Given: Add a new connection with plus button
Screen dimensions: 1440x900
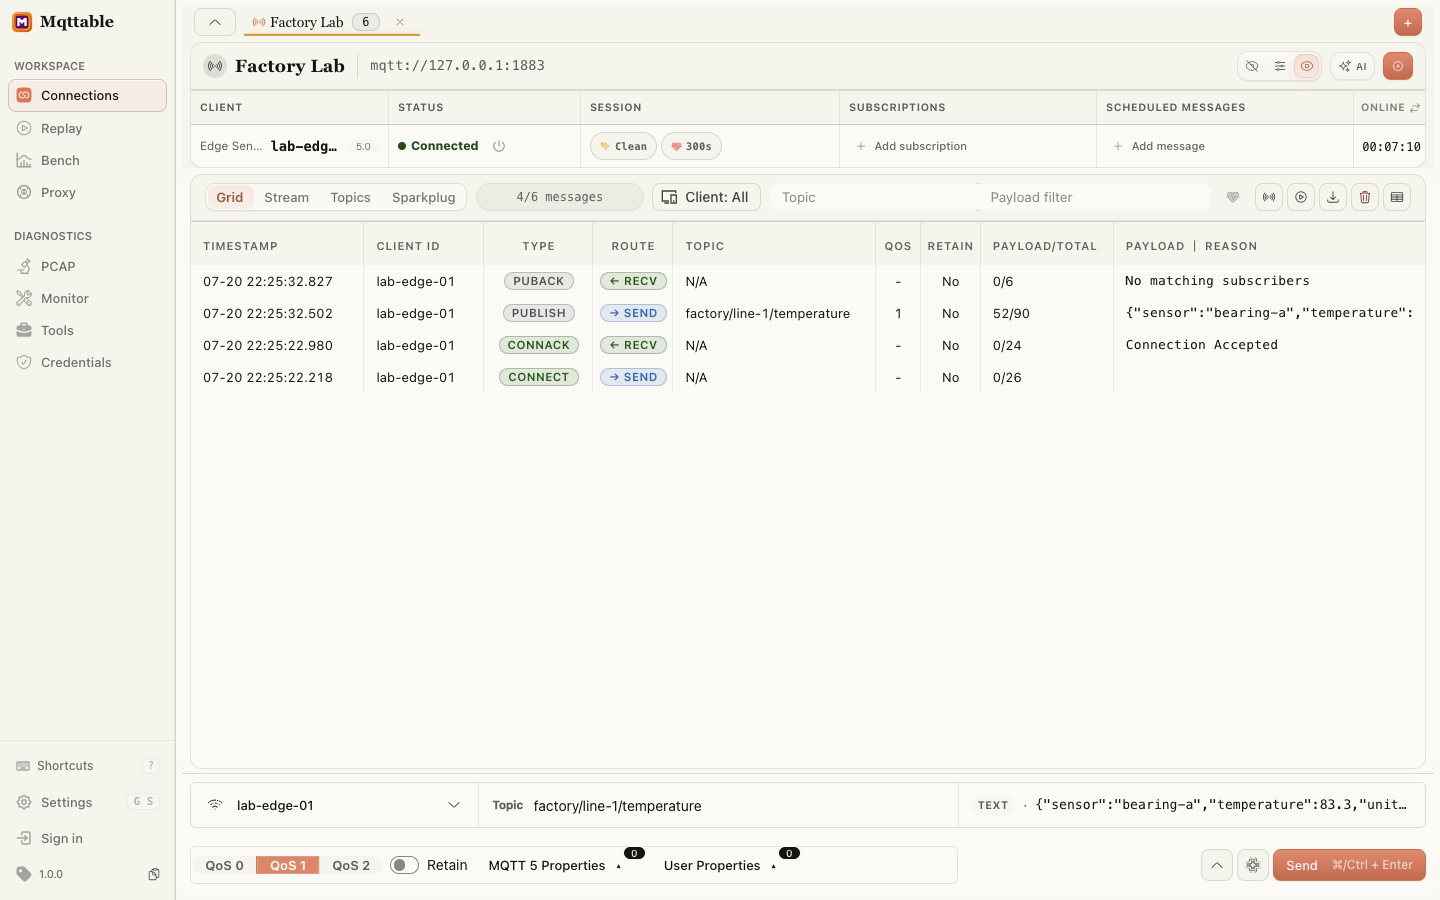Looking at the screenshot, I should click(1408, 22).
